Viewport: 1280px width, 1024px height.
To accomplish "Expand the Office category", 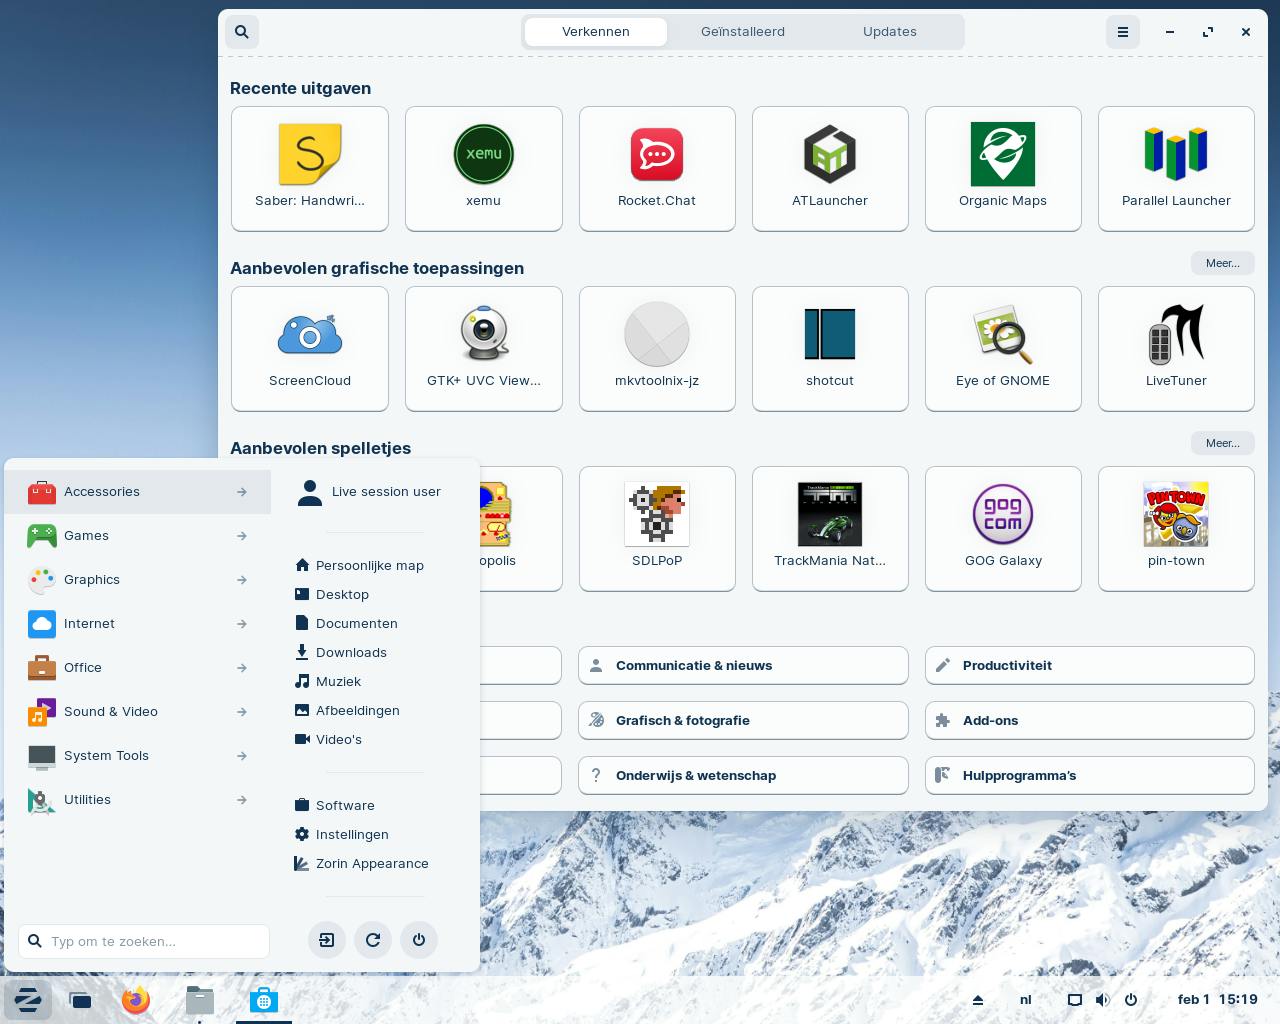I will click(138, 668).
